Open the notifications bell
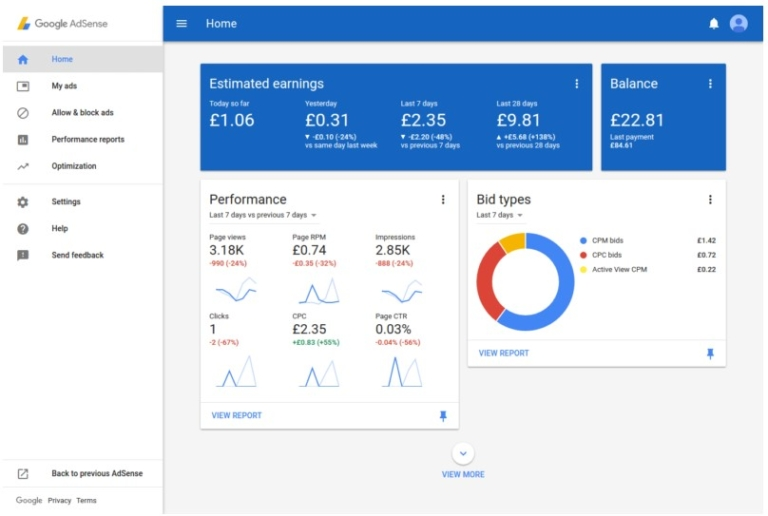Viewport: 768px width, 516px height. 713,24
